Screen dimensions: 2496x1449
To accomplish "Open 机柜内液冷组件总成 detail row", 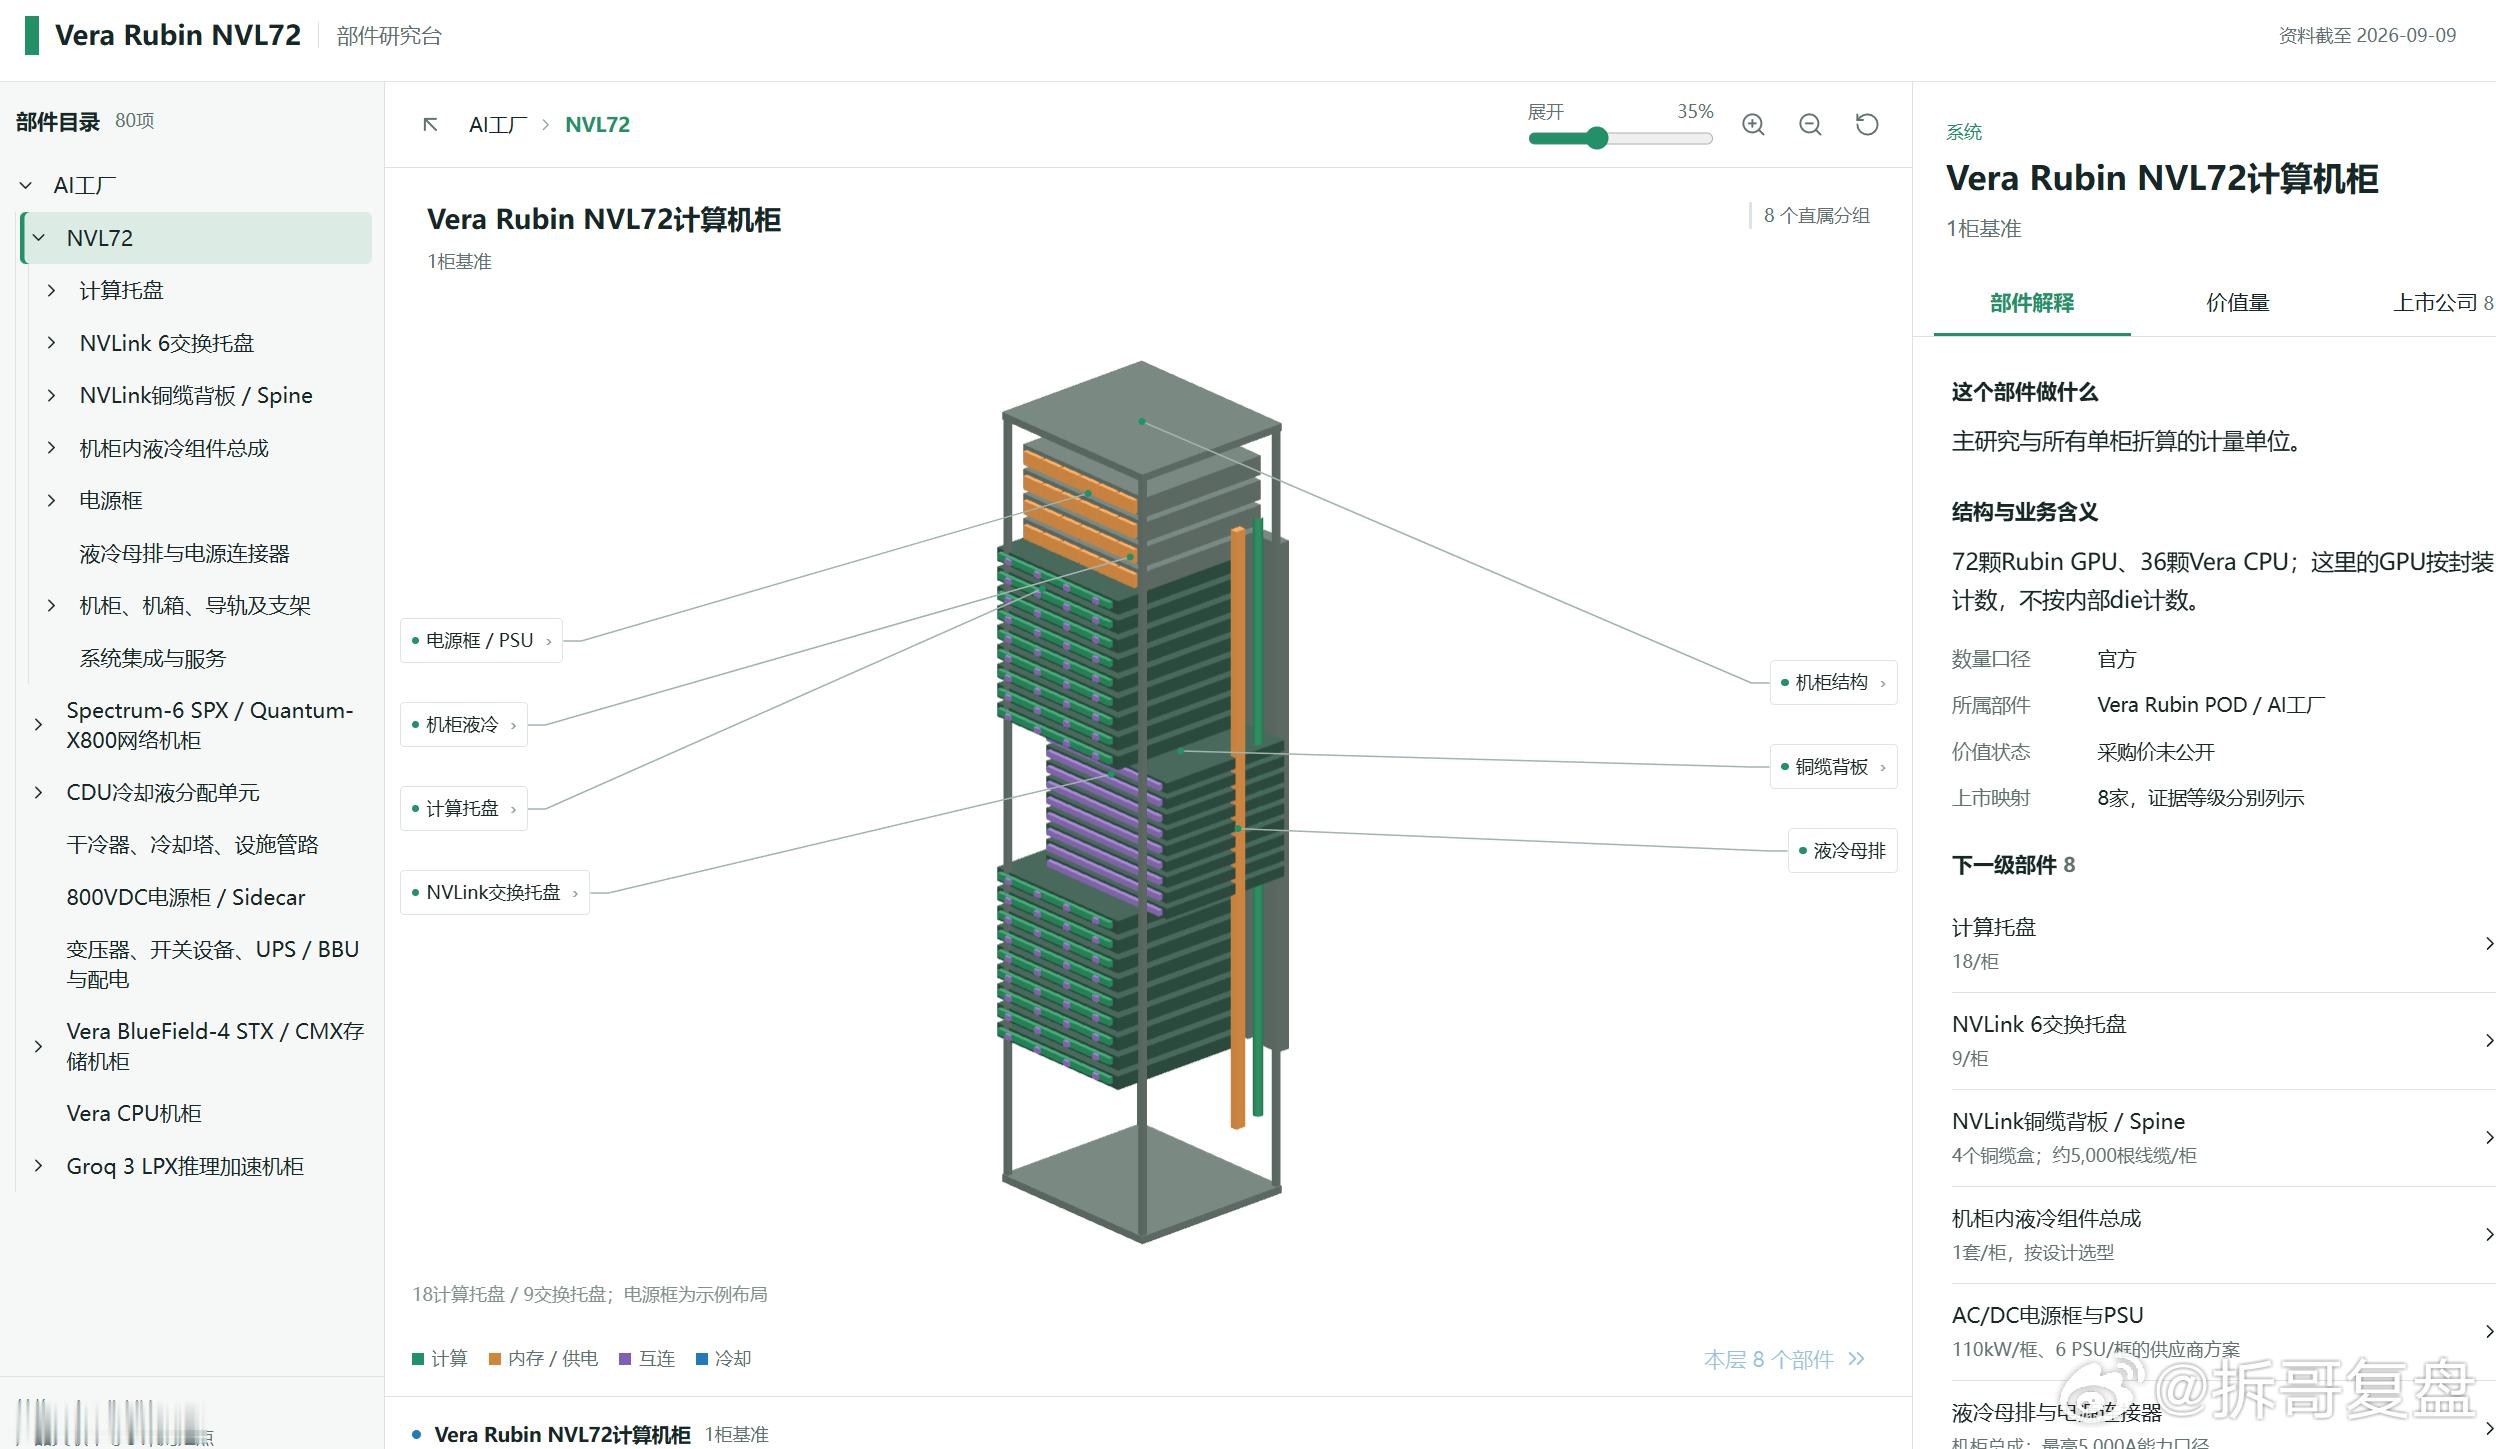I will [2223, 1235].
